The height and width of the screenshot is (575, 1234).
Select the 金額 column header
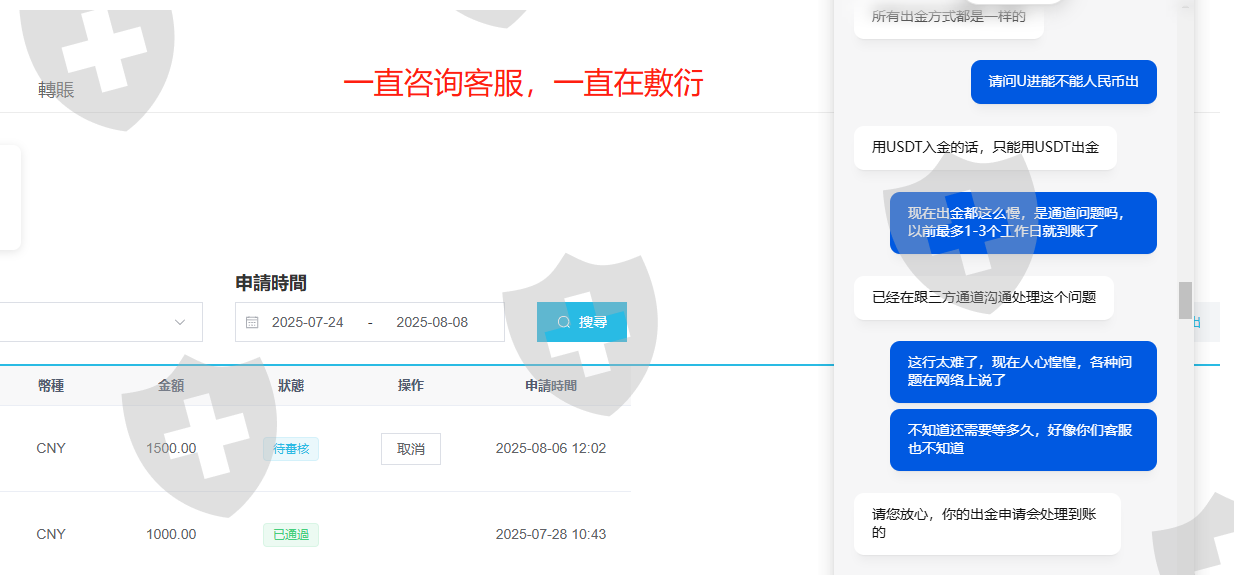point(171,386)
